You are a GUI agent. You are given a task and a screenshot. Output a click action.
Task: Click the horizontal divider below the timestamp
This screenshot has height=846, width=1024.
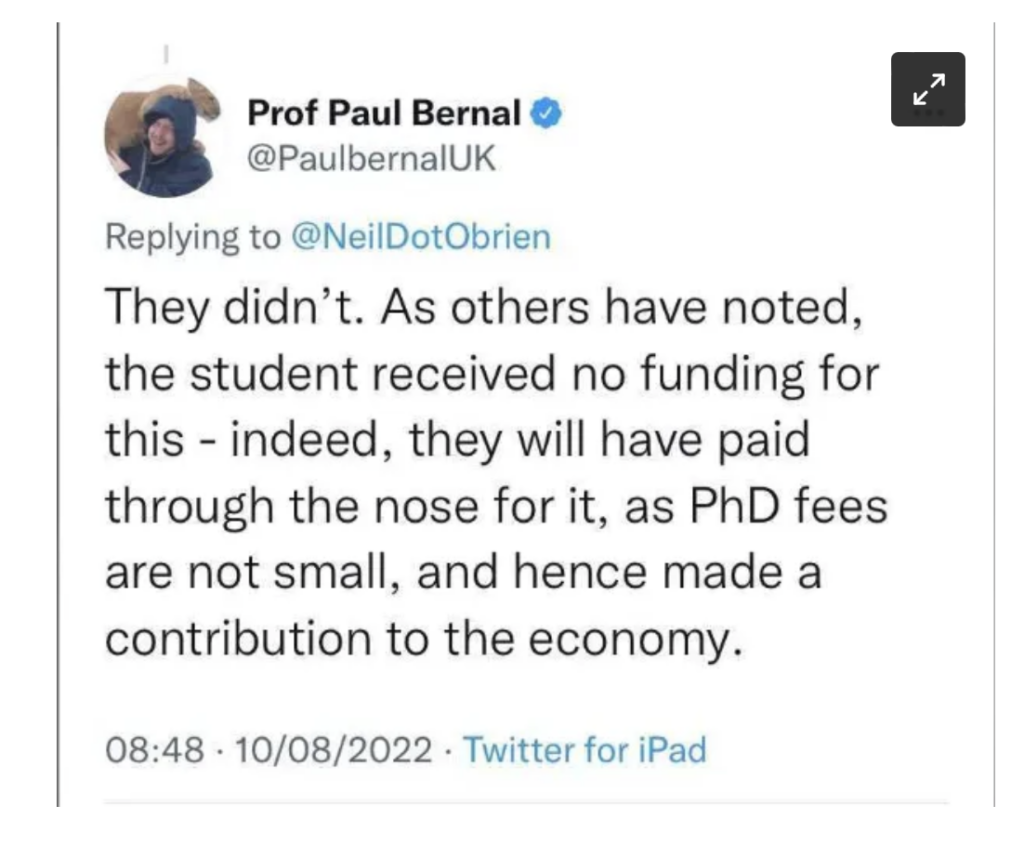[525, 801]
